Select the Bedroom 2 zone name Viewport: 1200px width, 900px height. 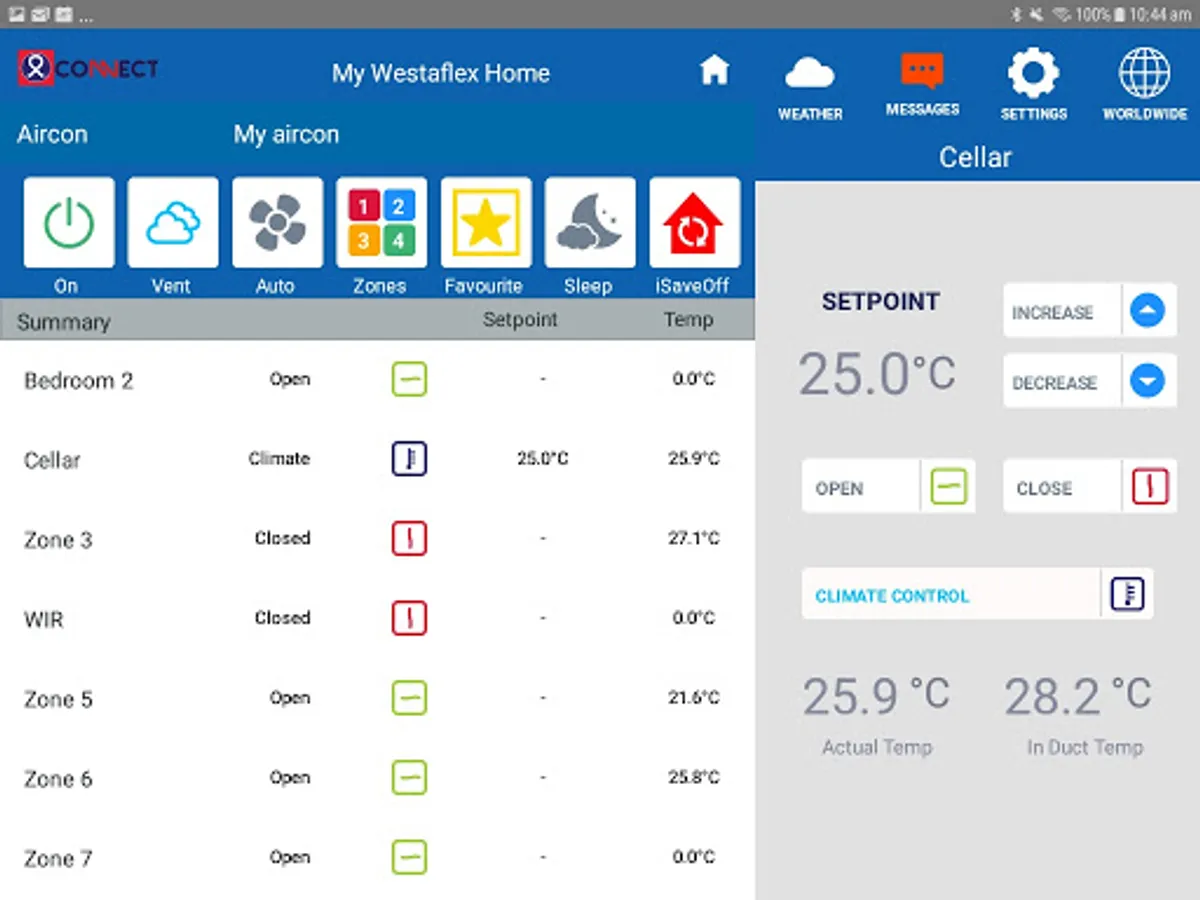click(x=79, y=381)
